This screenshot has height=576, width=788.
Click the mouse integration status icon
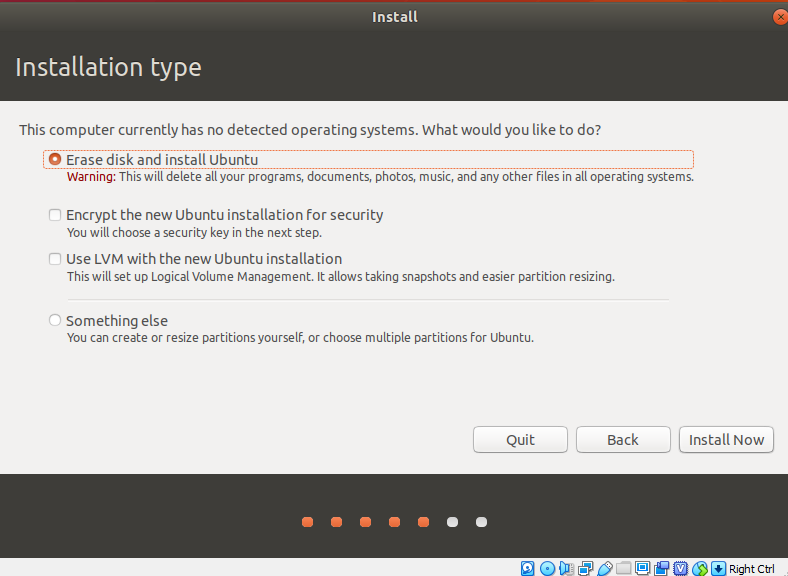click(x=700, y=568)
